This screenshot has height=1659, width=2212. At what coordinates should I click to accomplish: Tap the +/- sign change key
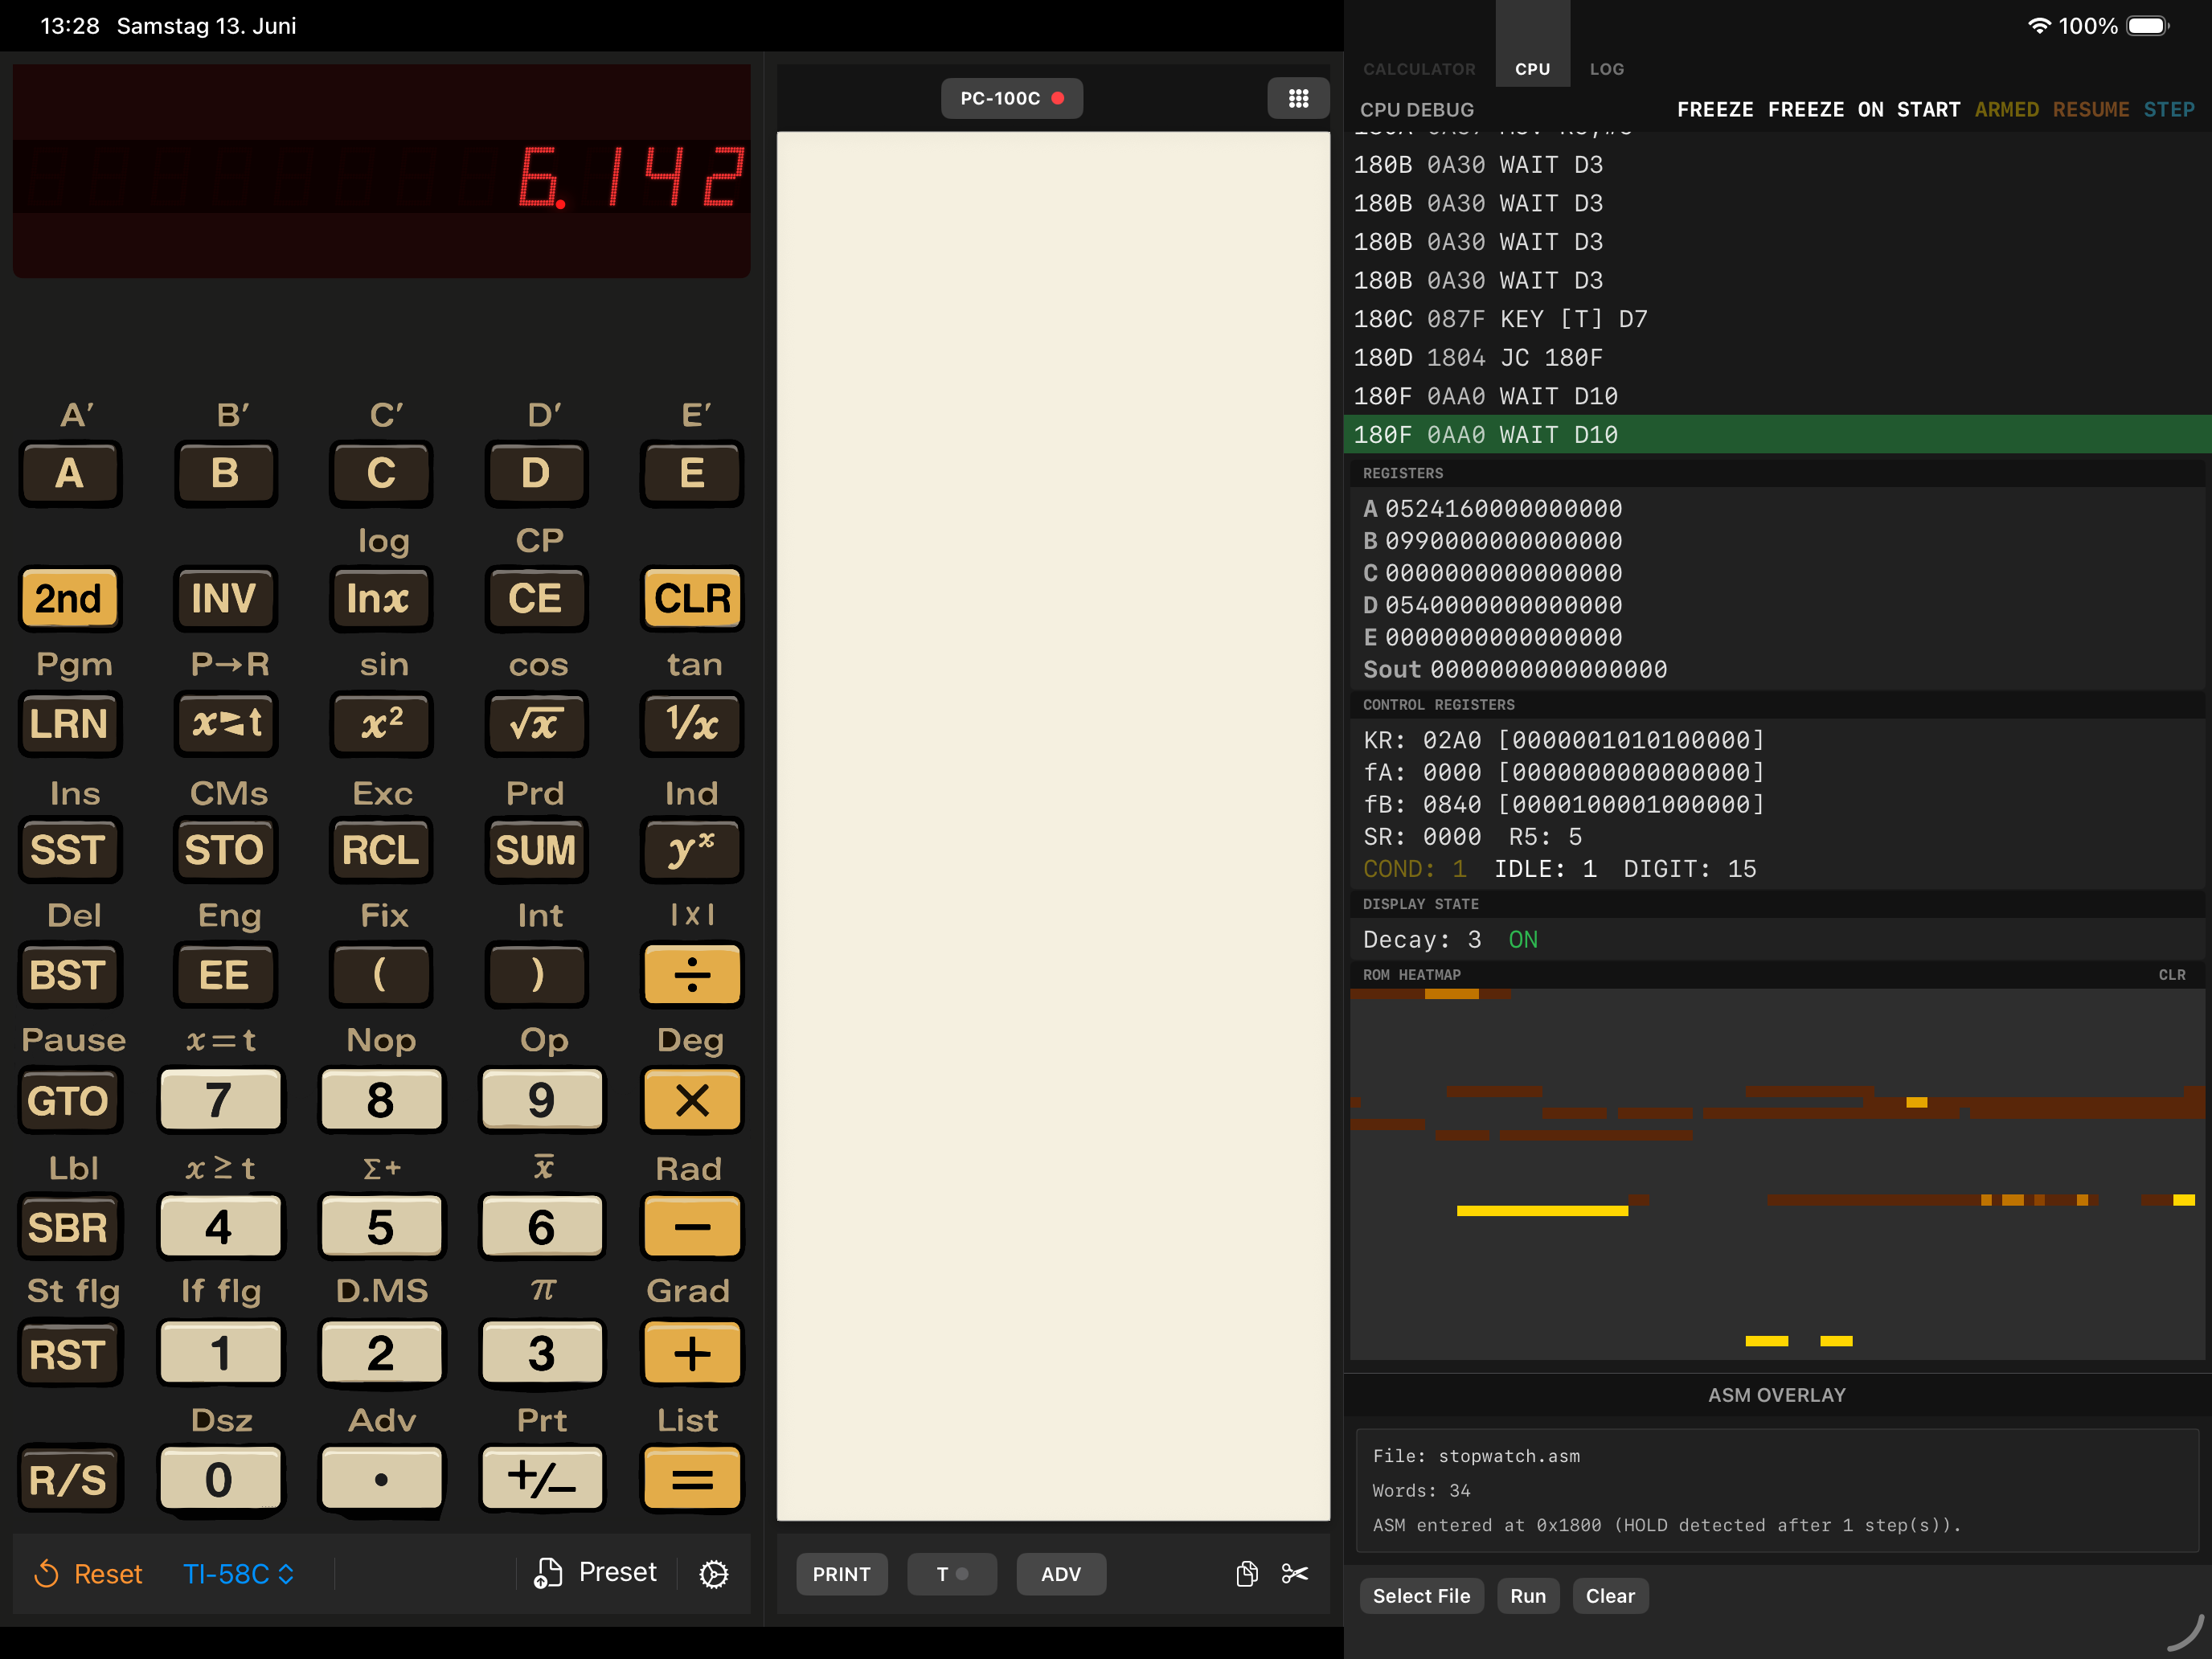click(542, 1479)
